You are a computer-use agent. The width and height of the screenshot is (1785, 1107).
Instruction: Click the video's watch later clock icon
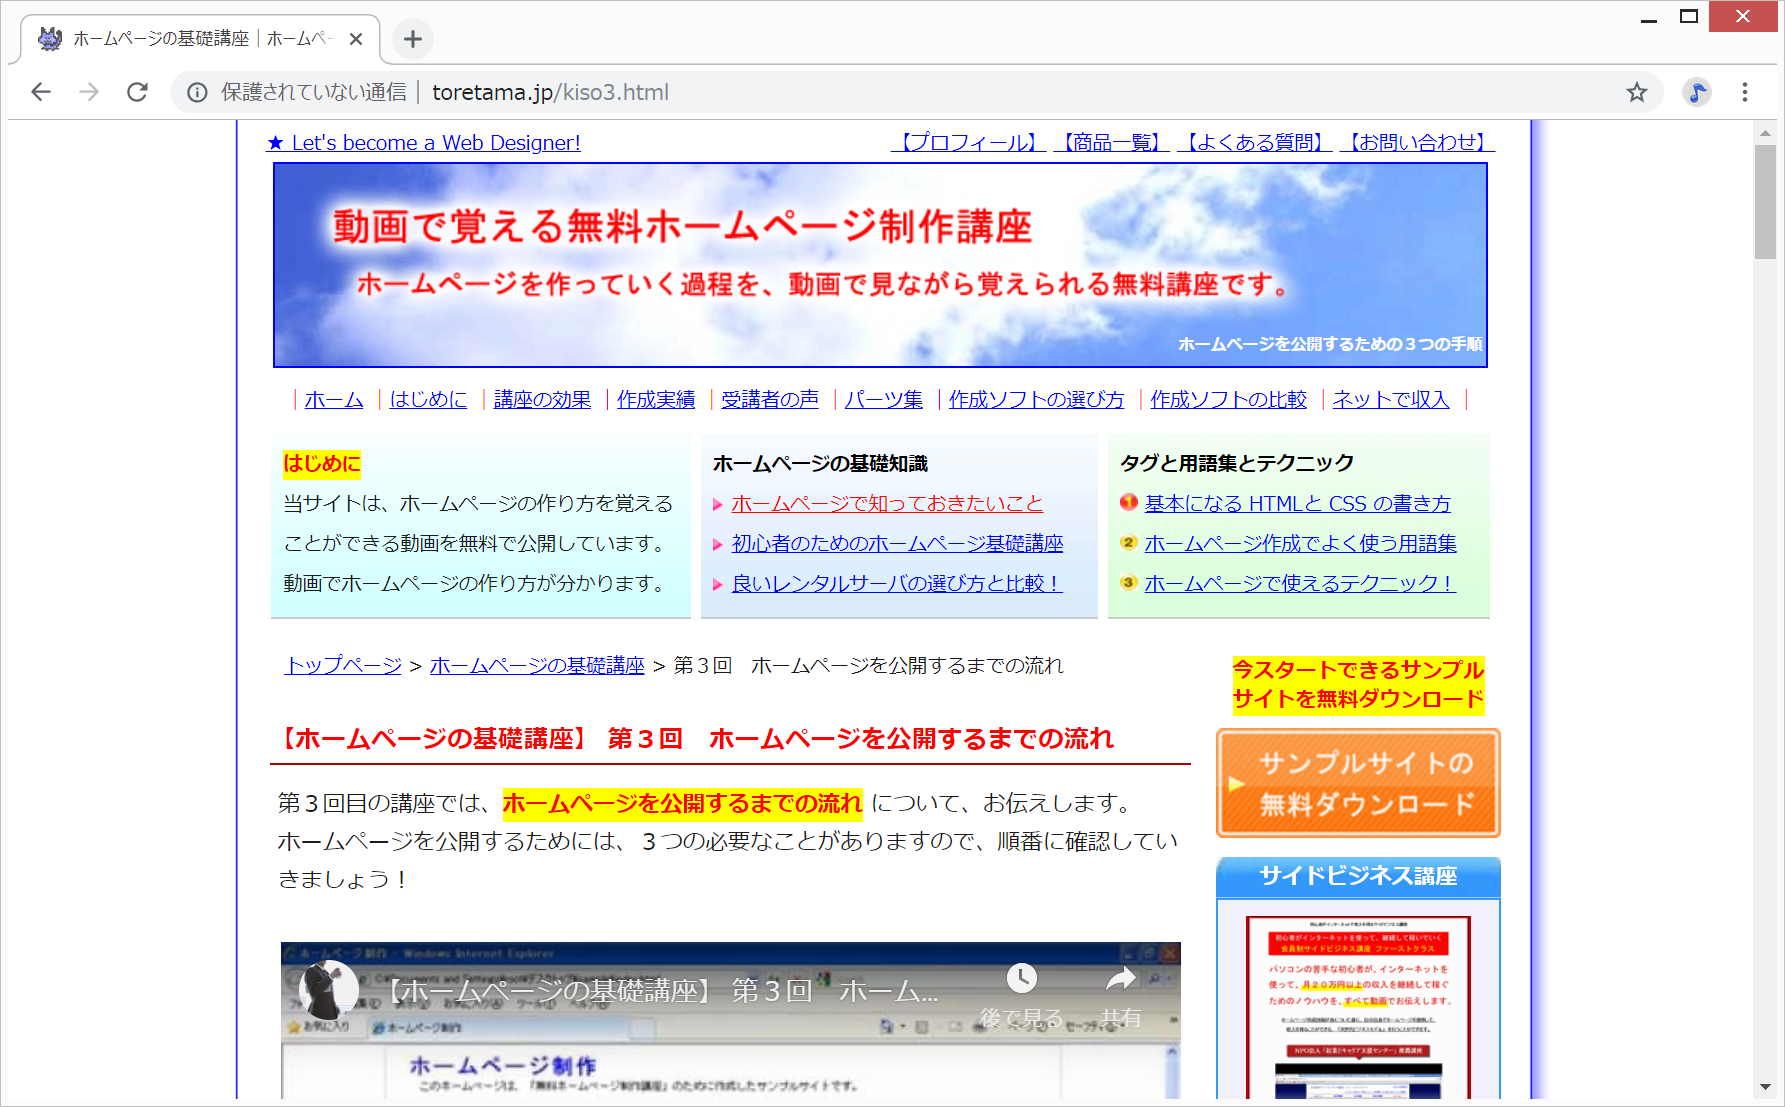click(1021, 980)
